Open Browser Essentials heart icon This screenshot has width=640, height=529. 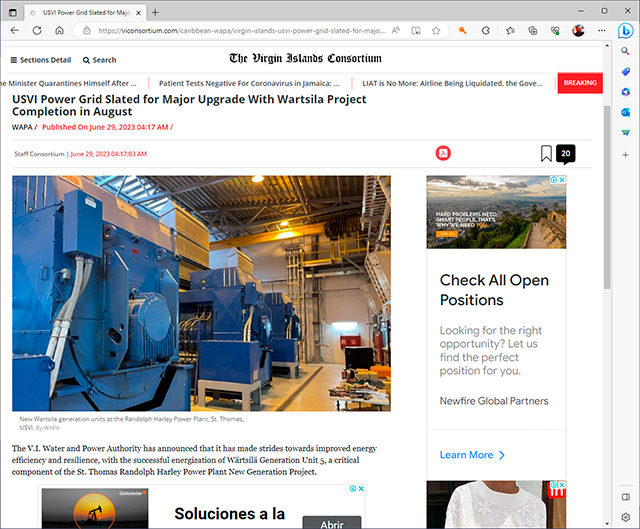(555, 31)
